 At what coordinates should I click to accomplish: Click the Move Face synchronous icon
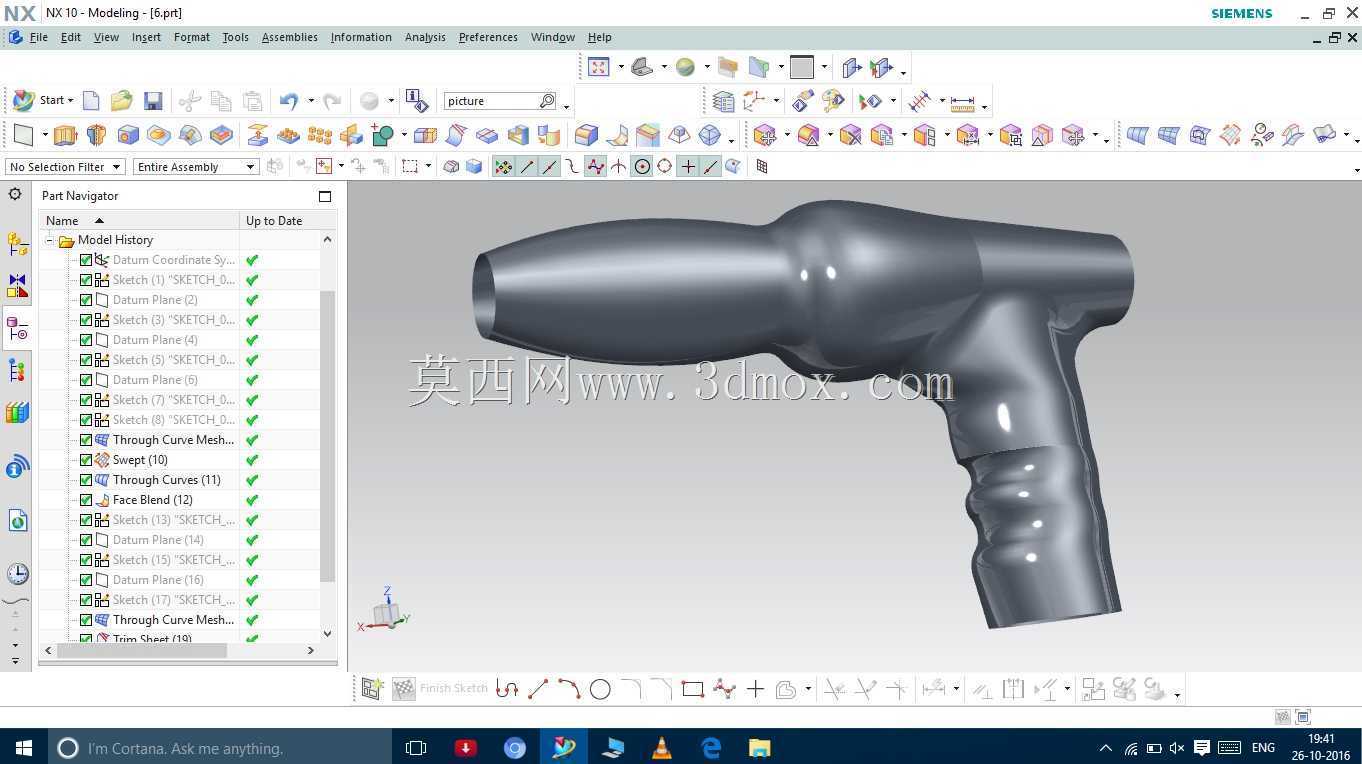point(765,135)
